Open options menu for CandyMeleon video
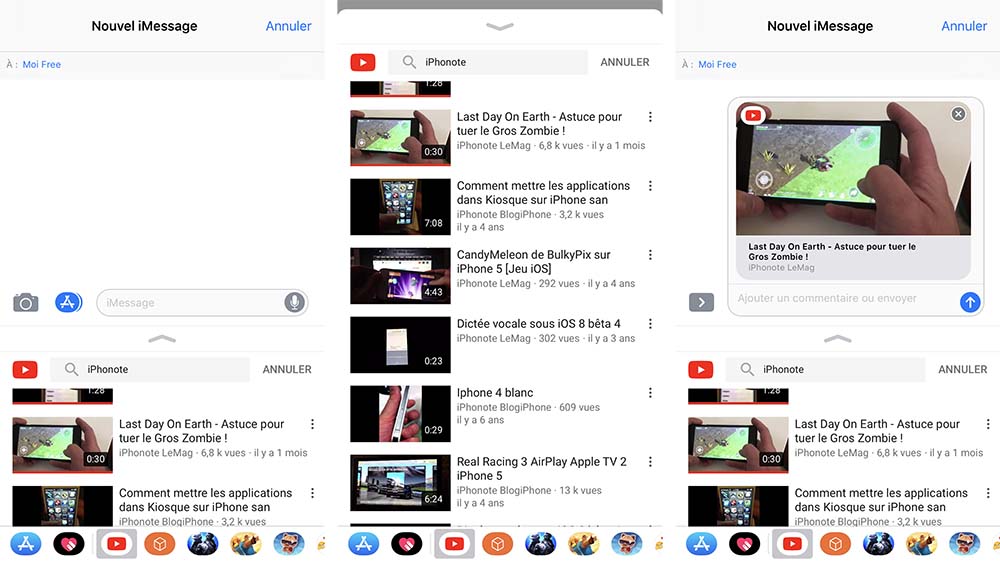Viewport: 1000px width, 561px height. (650, 254)
